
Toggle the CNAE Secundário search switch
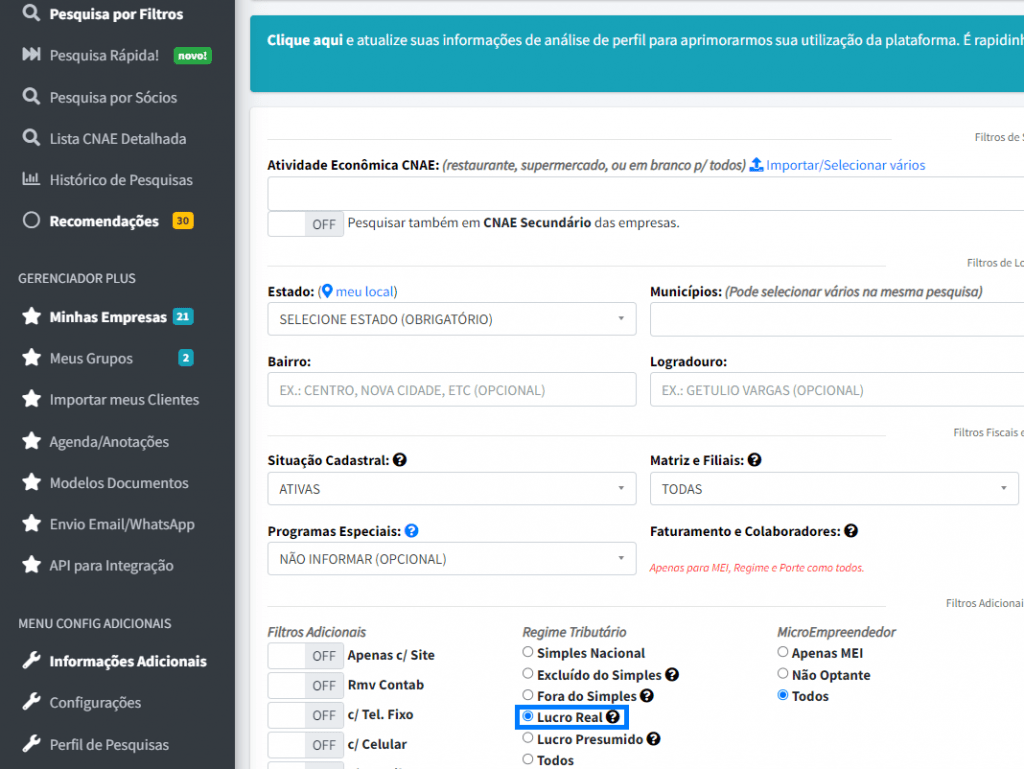[306, 224]
